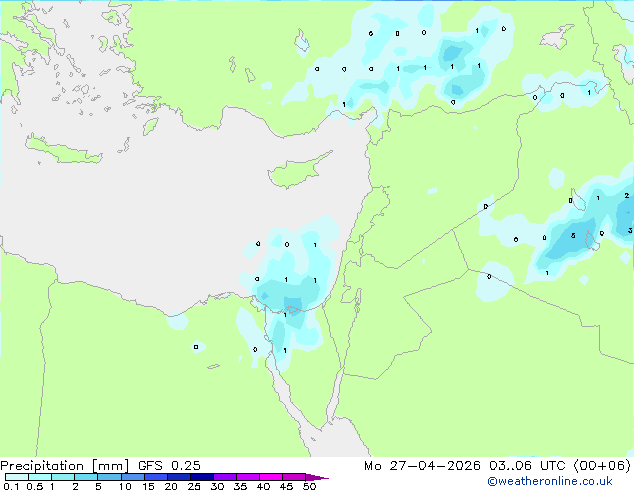Click the legend label '20'
The height and width of the screenshot is (490, 634).
coord(171,486)
